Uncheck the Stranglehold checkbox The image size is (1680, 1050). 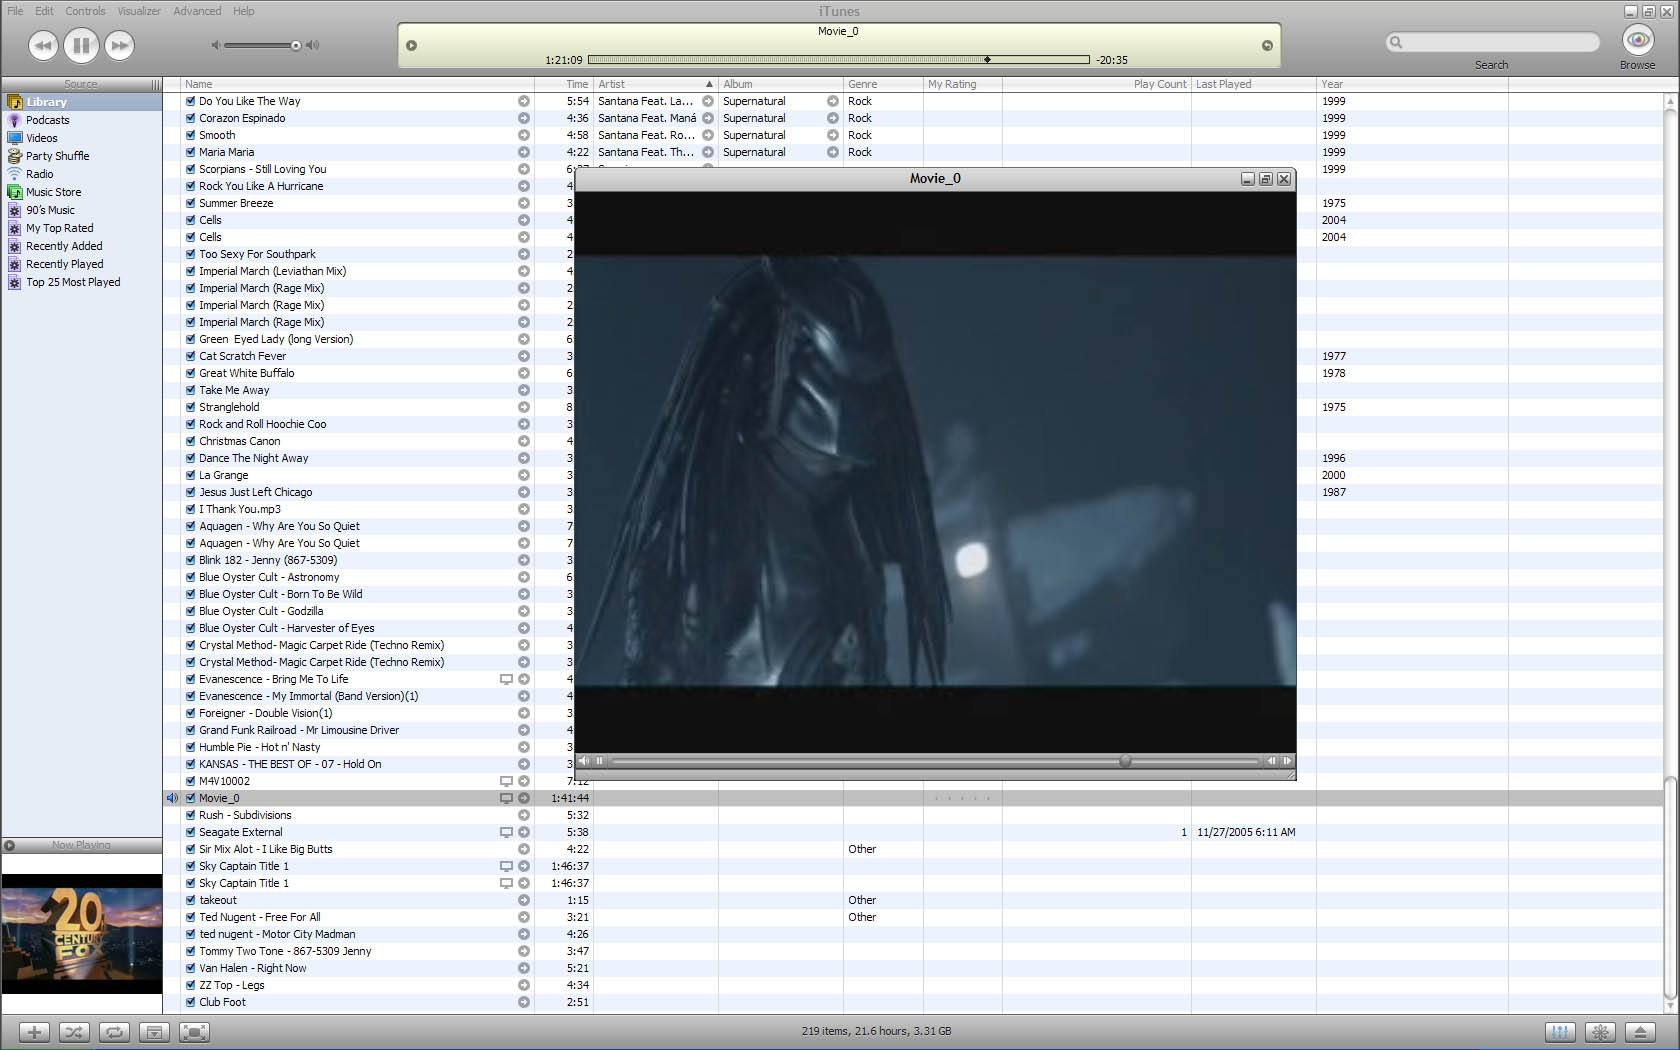click(x=190, y=407)
